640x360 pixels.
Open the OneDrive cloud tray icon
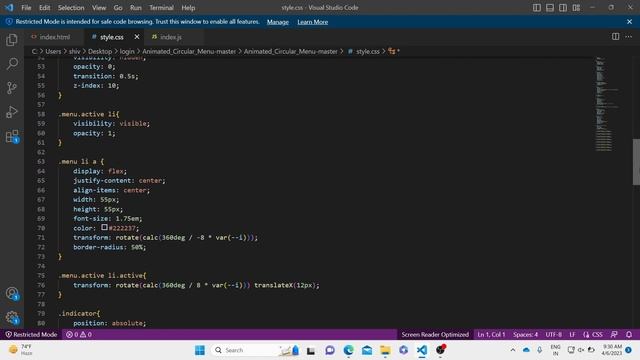tap(526, 350)
